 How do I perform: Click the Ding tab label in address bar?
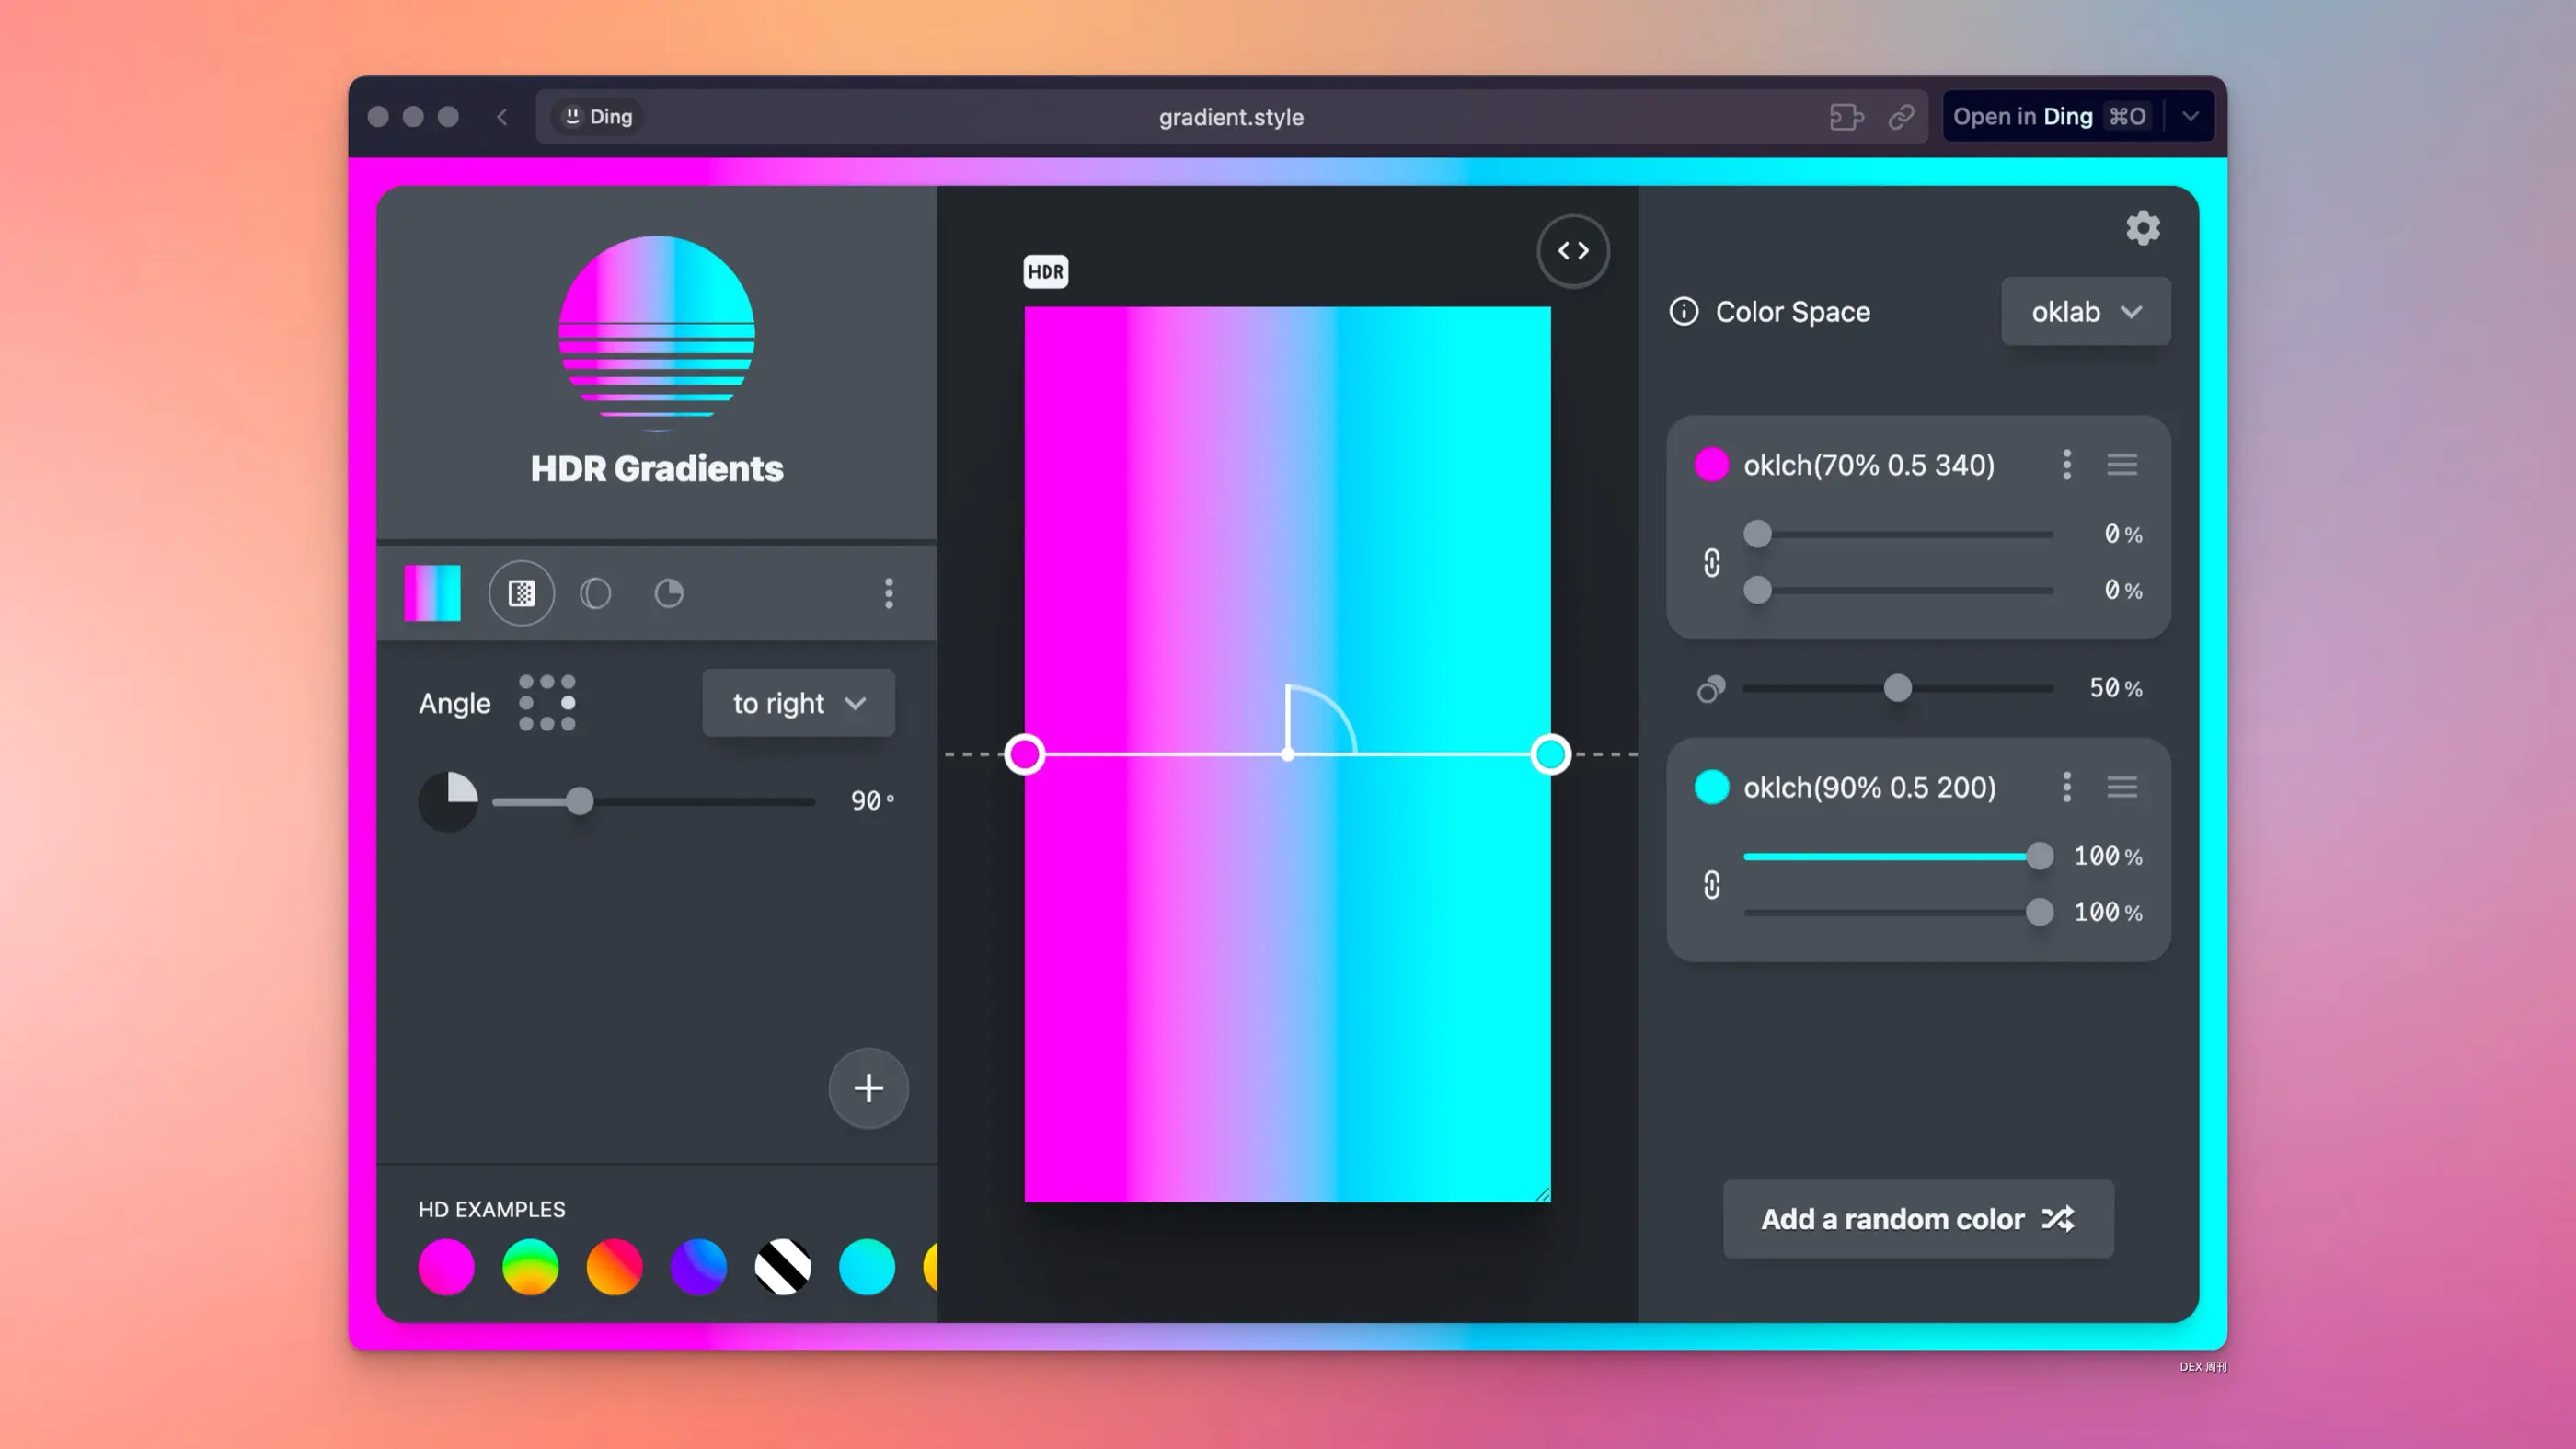point(598,117)
